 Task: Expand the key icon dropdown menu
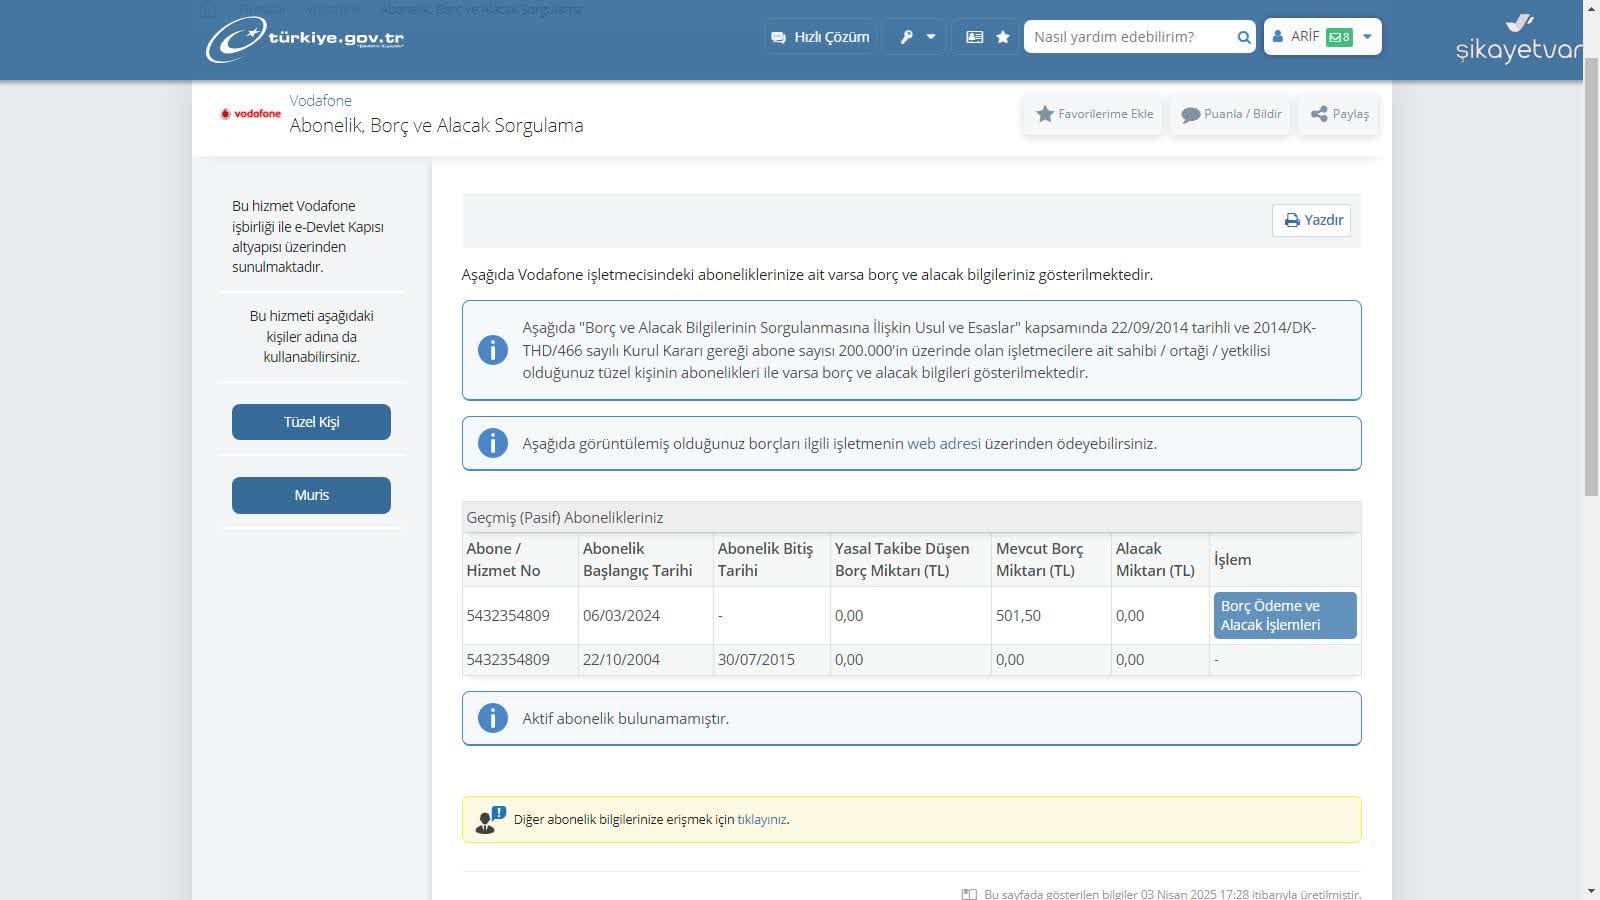point(917,37)
